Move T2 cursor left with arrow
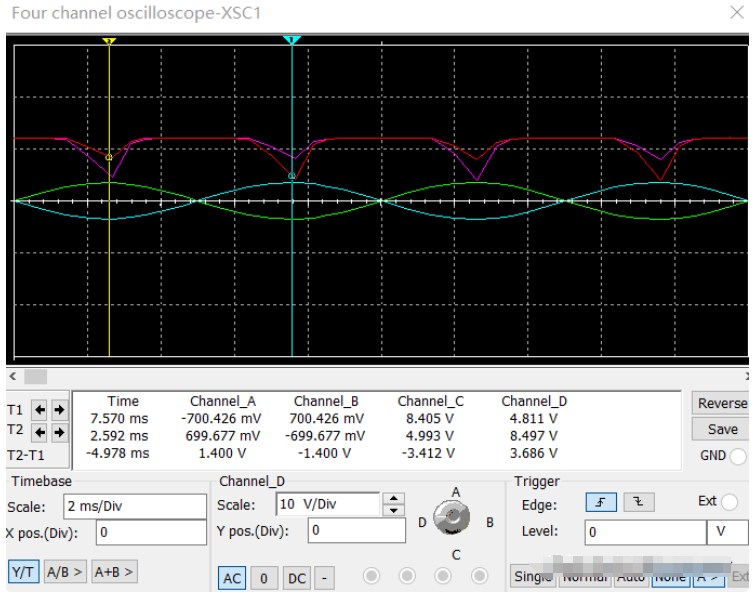Image resolution: width=755 pixels, height=598 pixels. (x=41, y=433)
